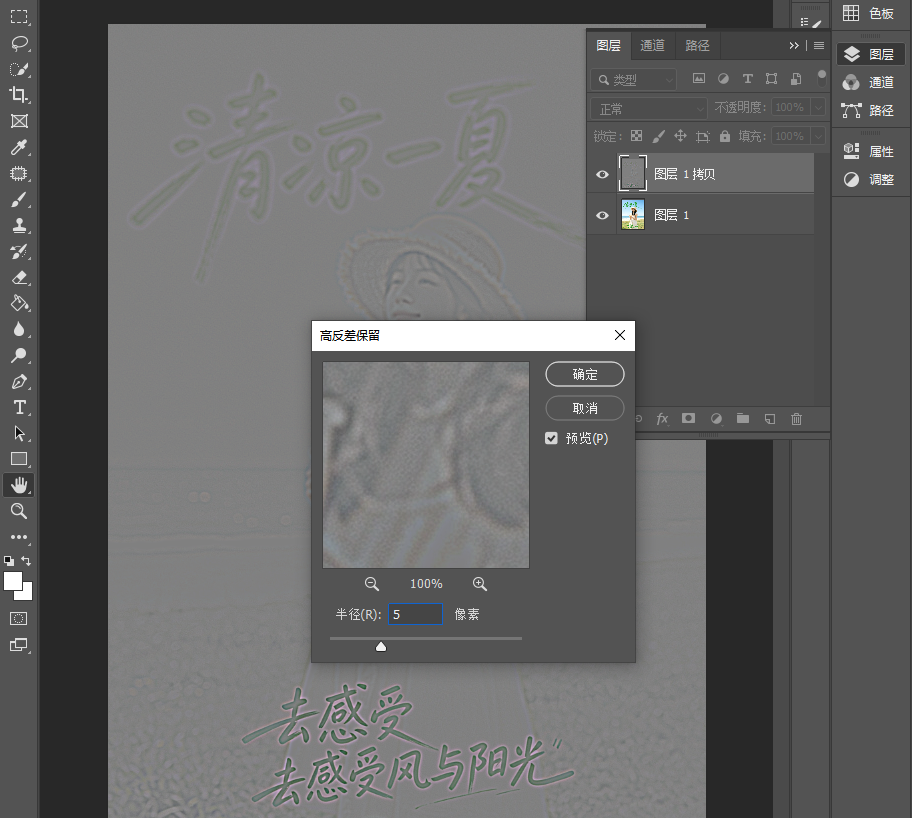Choose the Eraser tool
Viewport: 912px width, 818px height.
tap(19, 278)
